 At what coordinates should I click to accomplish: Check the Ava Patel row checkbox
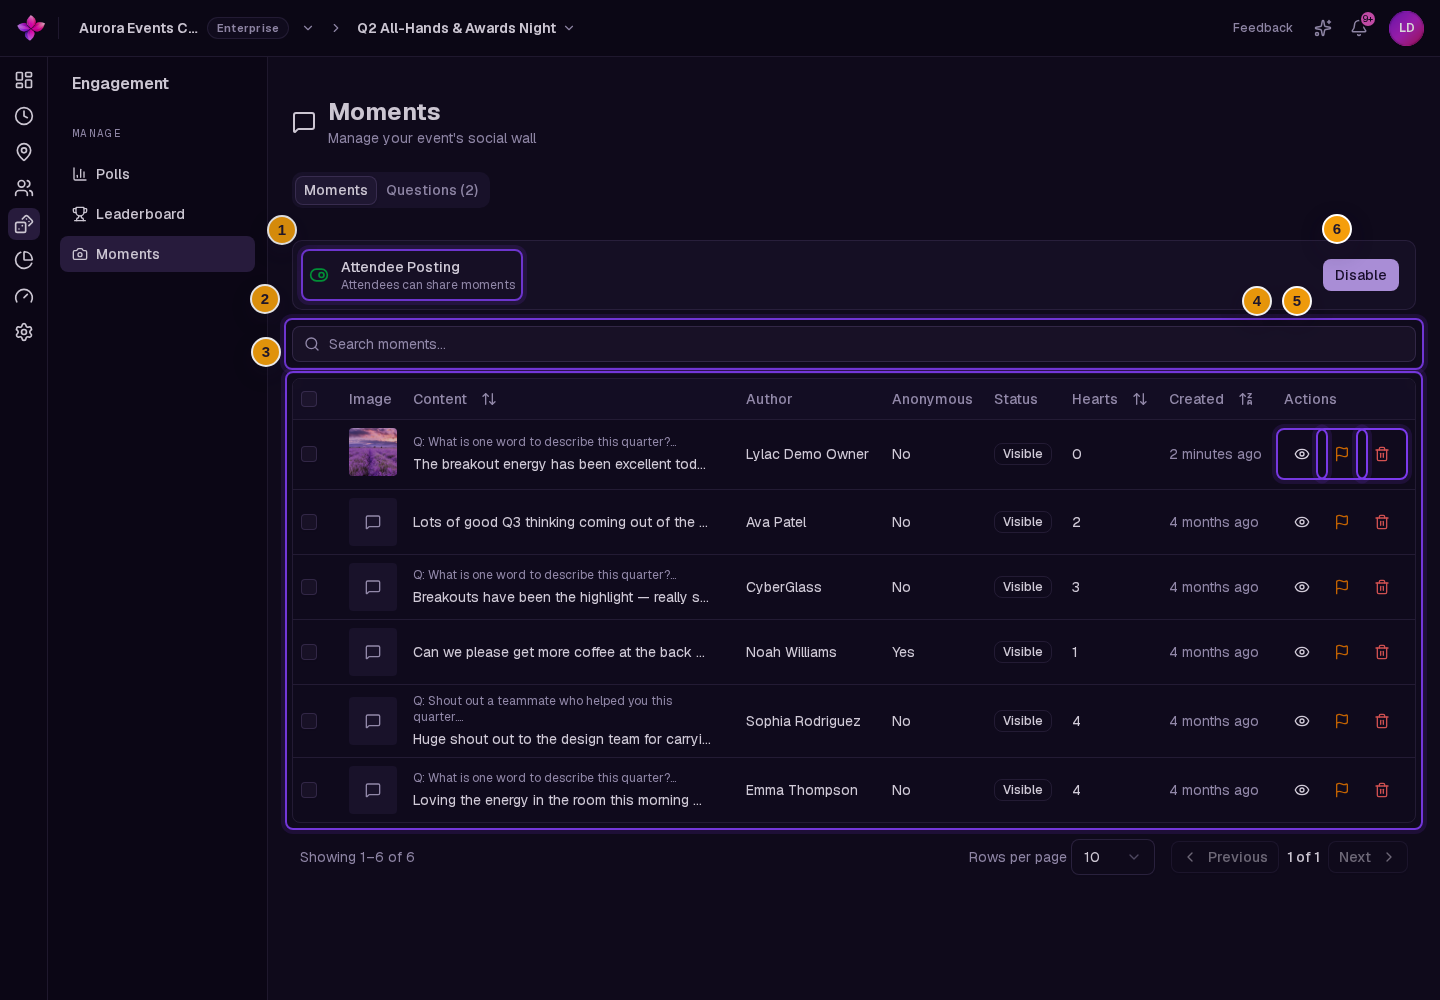[x=309, y=522]
